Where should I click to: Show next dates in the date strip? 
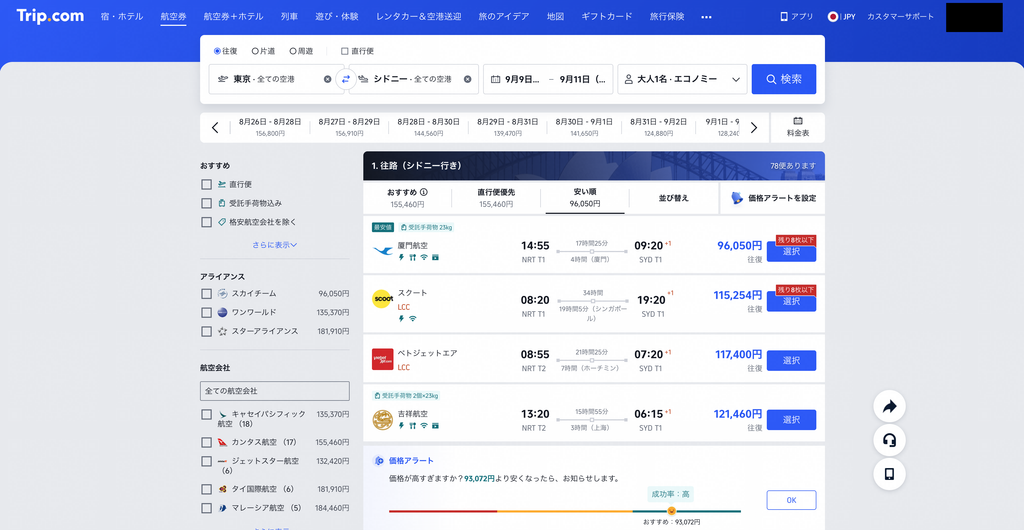click(754, 128)
